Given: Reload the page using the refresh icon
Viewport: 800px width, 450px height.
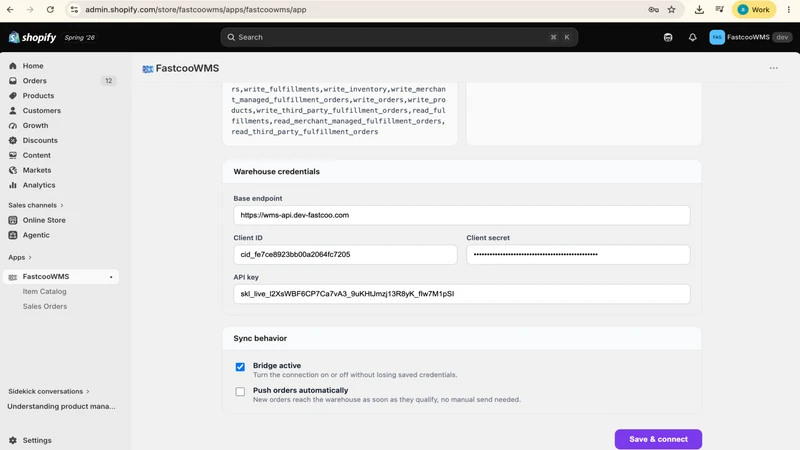Looking at the screenshot, I should (50, 10).
